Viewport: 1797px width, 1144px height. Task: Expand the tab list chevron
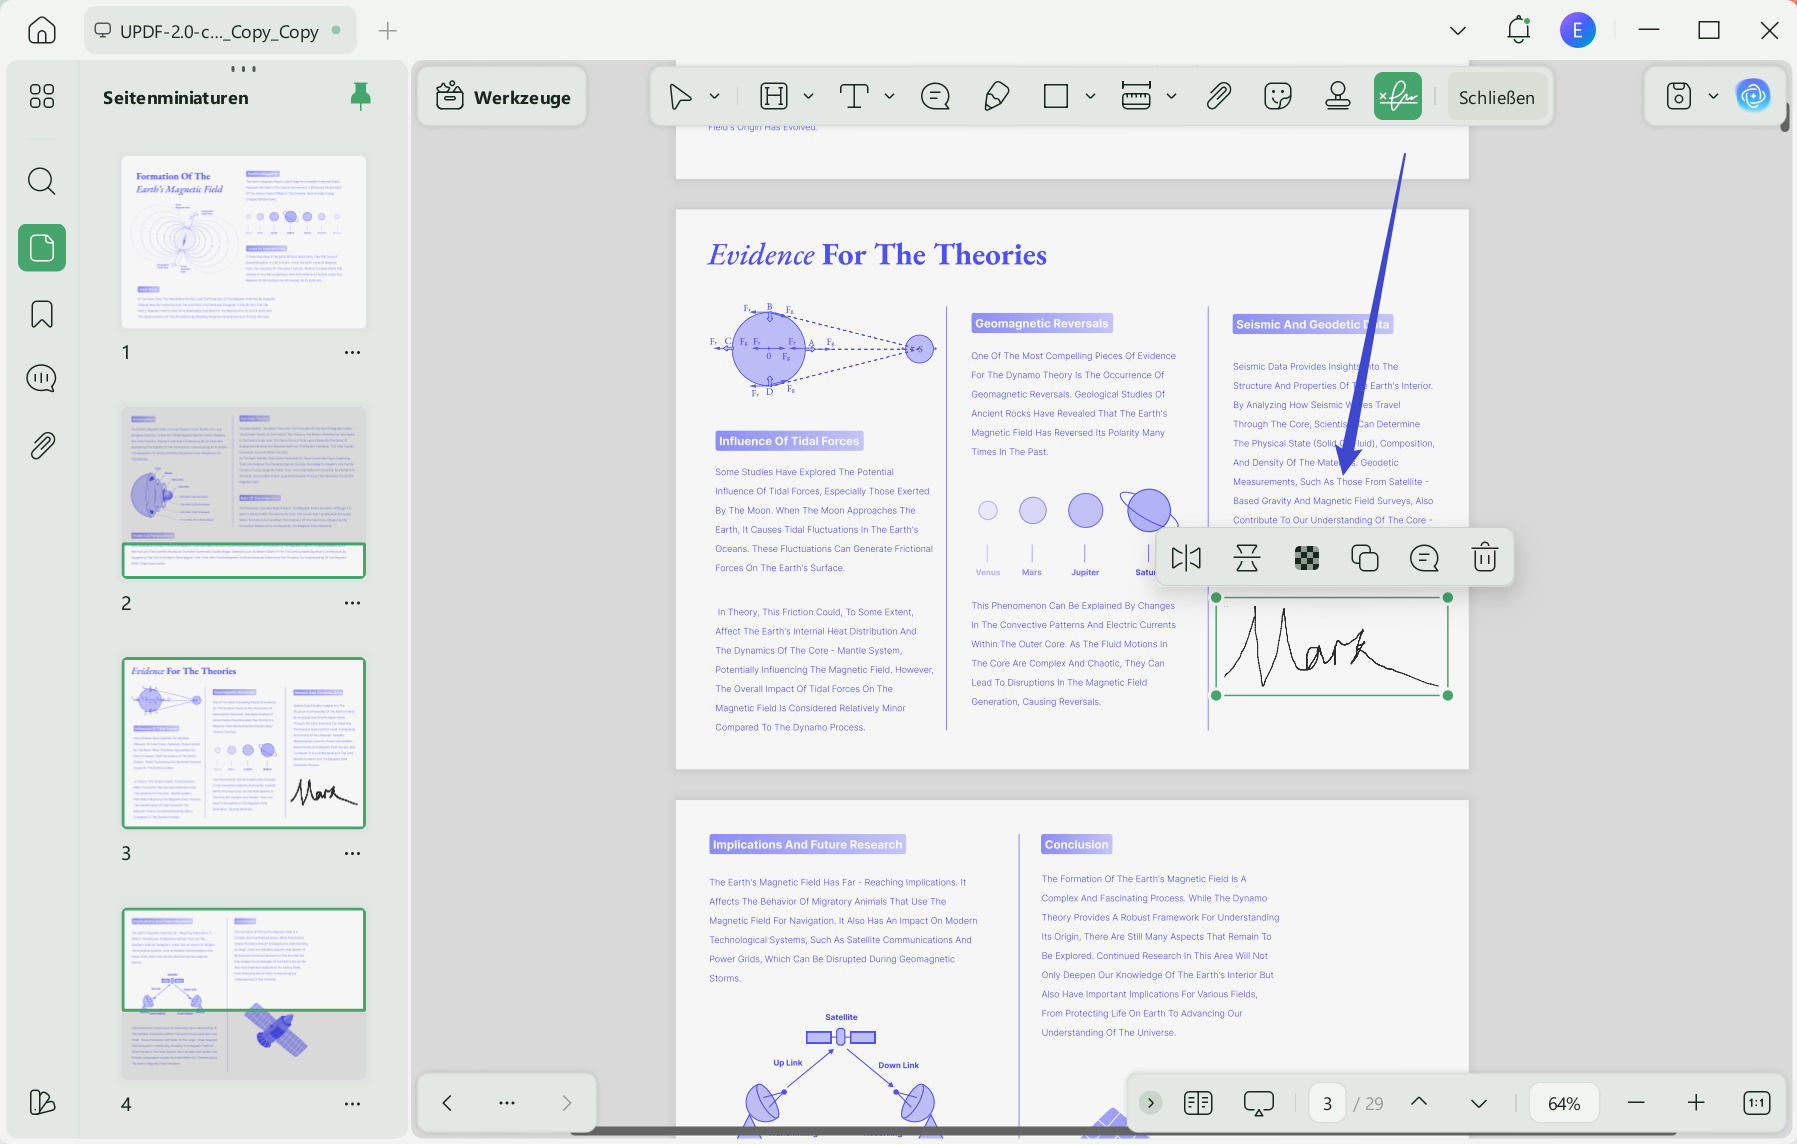tap(1458, 31)
